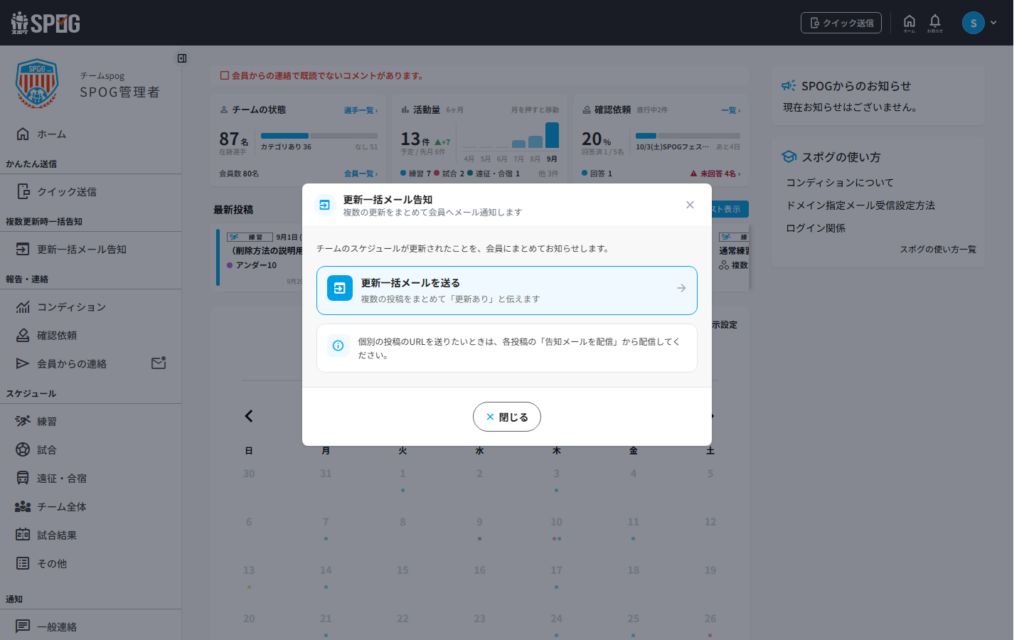
Task: Go to previous month arrow
Action: pos(248,416)
